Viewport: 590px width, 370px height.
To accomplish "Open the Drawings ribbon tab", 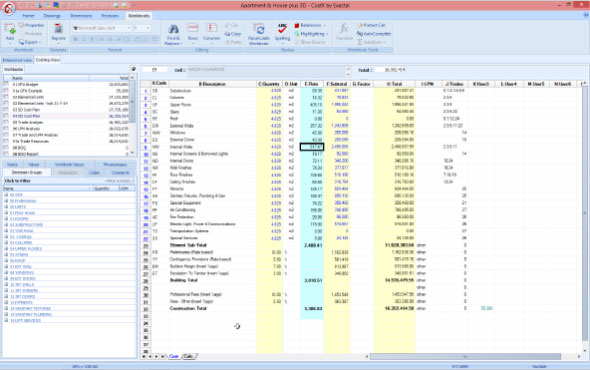I will [52, 16].
